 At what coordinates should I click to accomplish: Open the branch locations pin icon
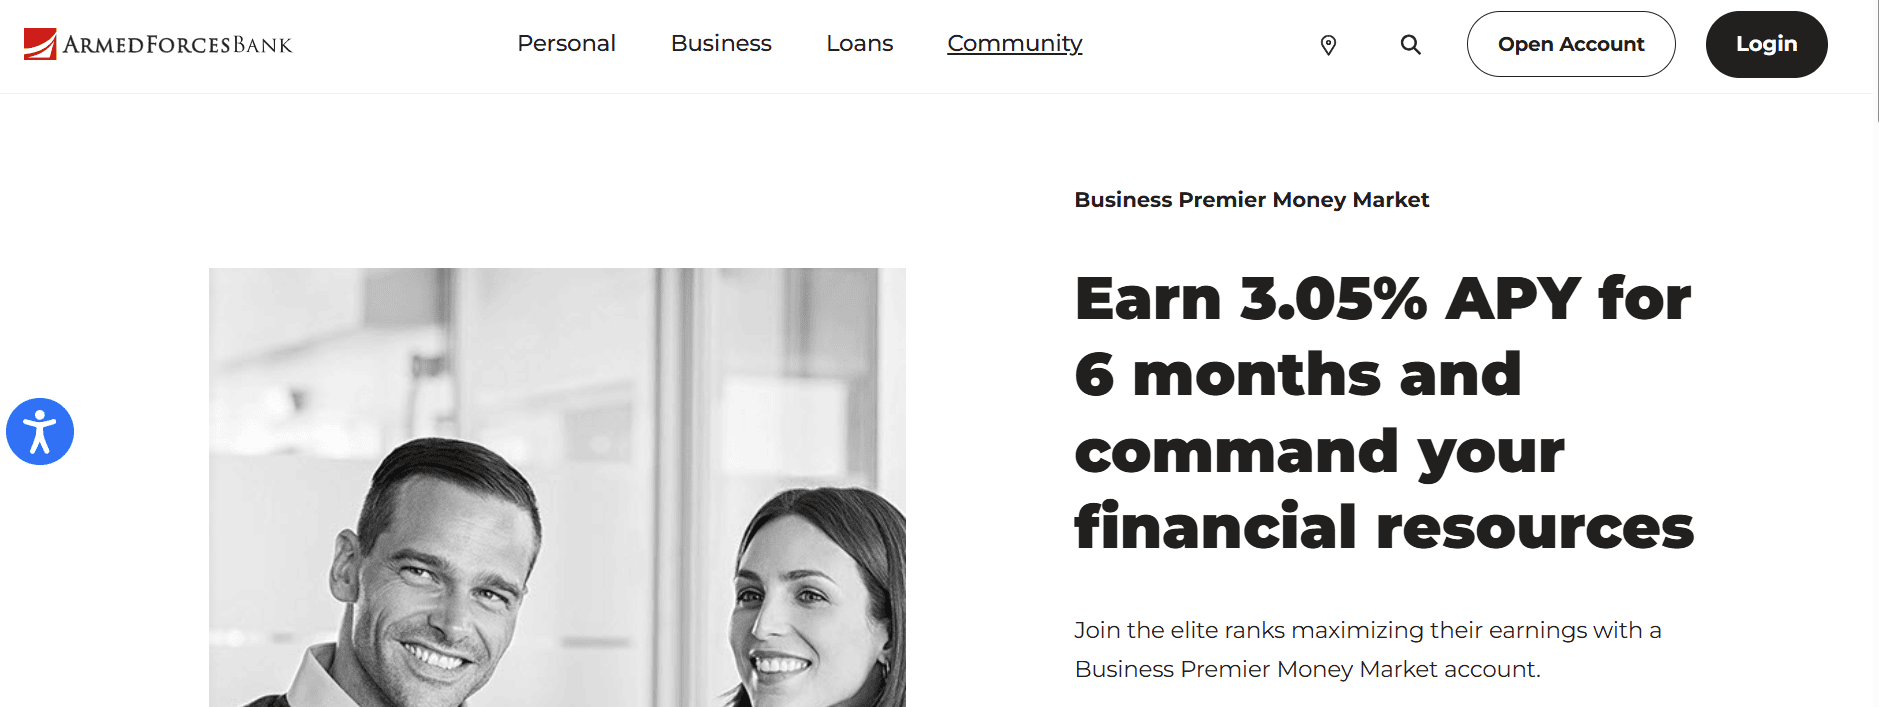(x=1328, y=45)
